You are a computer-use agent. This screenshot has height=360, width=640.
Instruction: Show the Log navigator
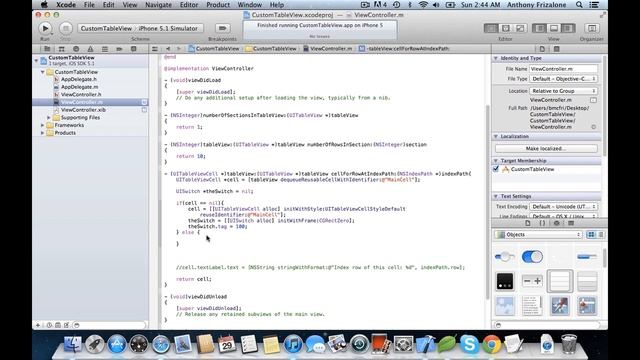coord(133,49)
